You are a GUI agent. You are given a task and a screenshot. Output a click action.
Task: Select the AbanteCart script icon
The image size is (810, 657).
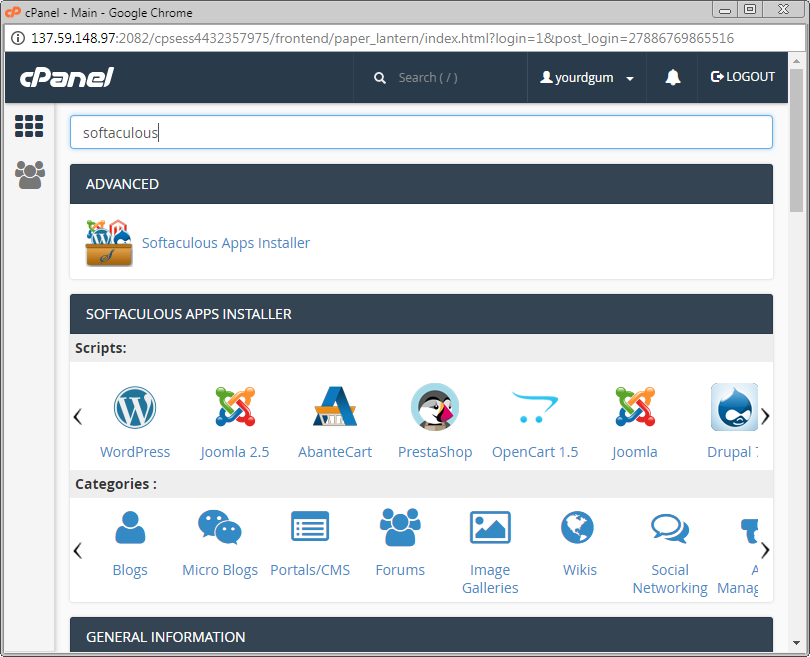(x=335, y=406)
